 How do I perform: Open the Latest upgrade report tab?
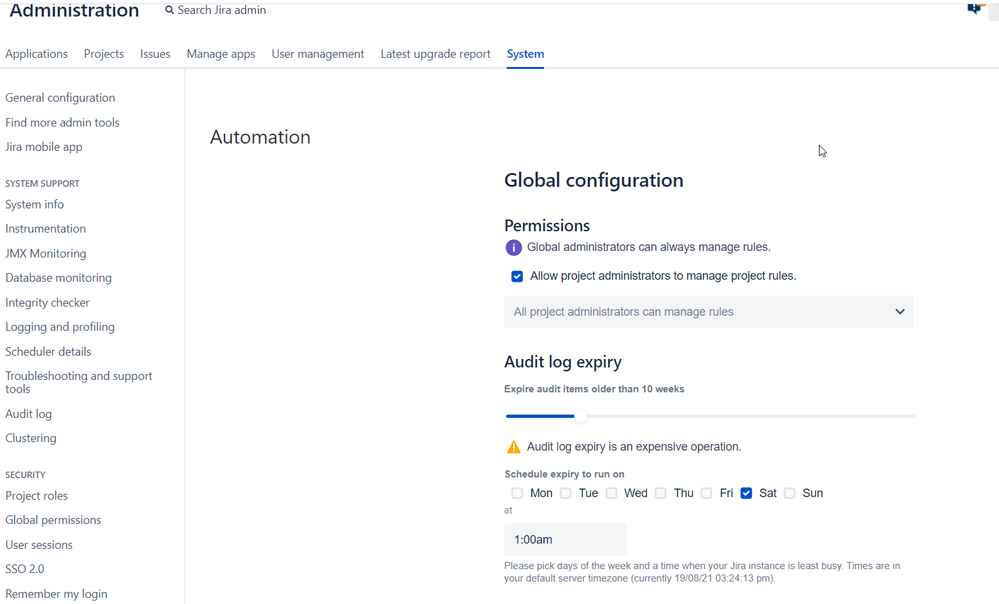[436, 54]
